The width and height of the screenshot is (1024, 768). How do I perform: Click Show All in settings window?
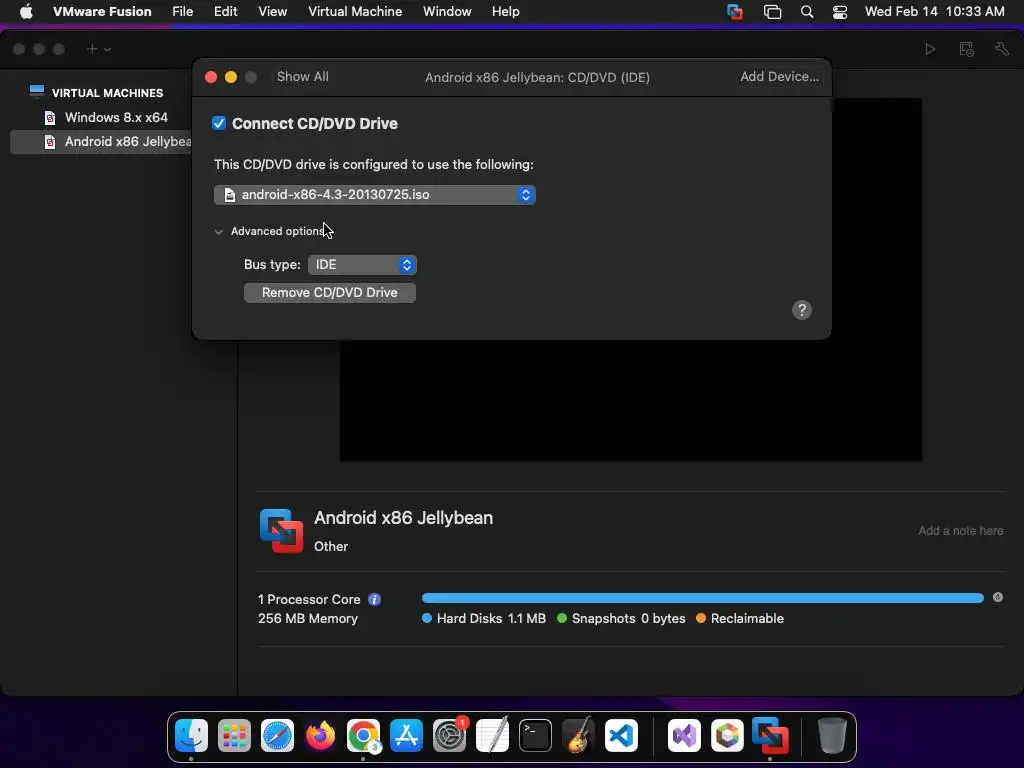302,76
